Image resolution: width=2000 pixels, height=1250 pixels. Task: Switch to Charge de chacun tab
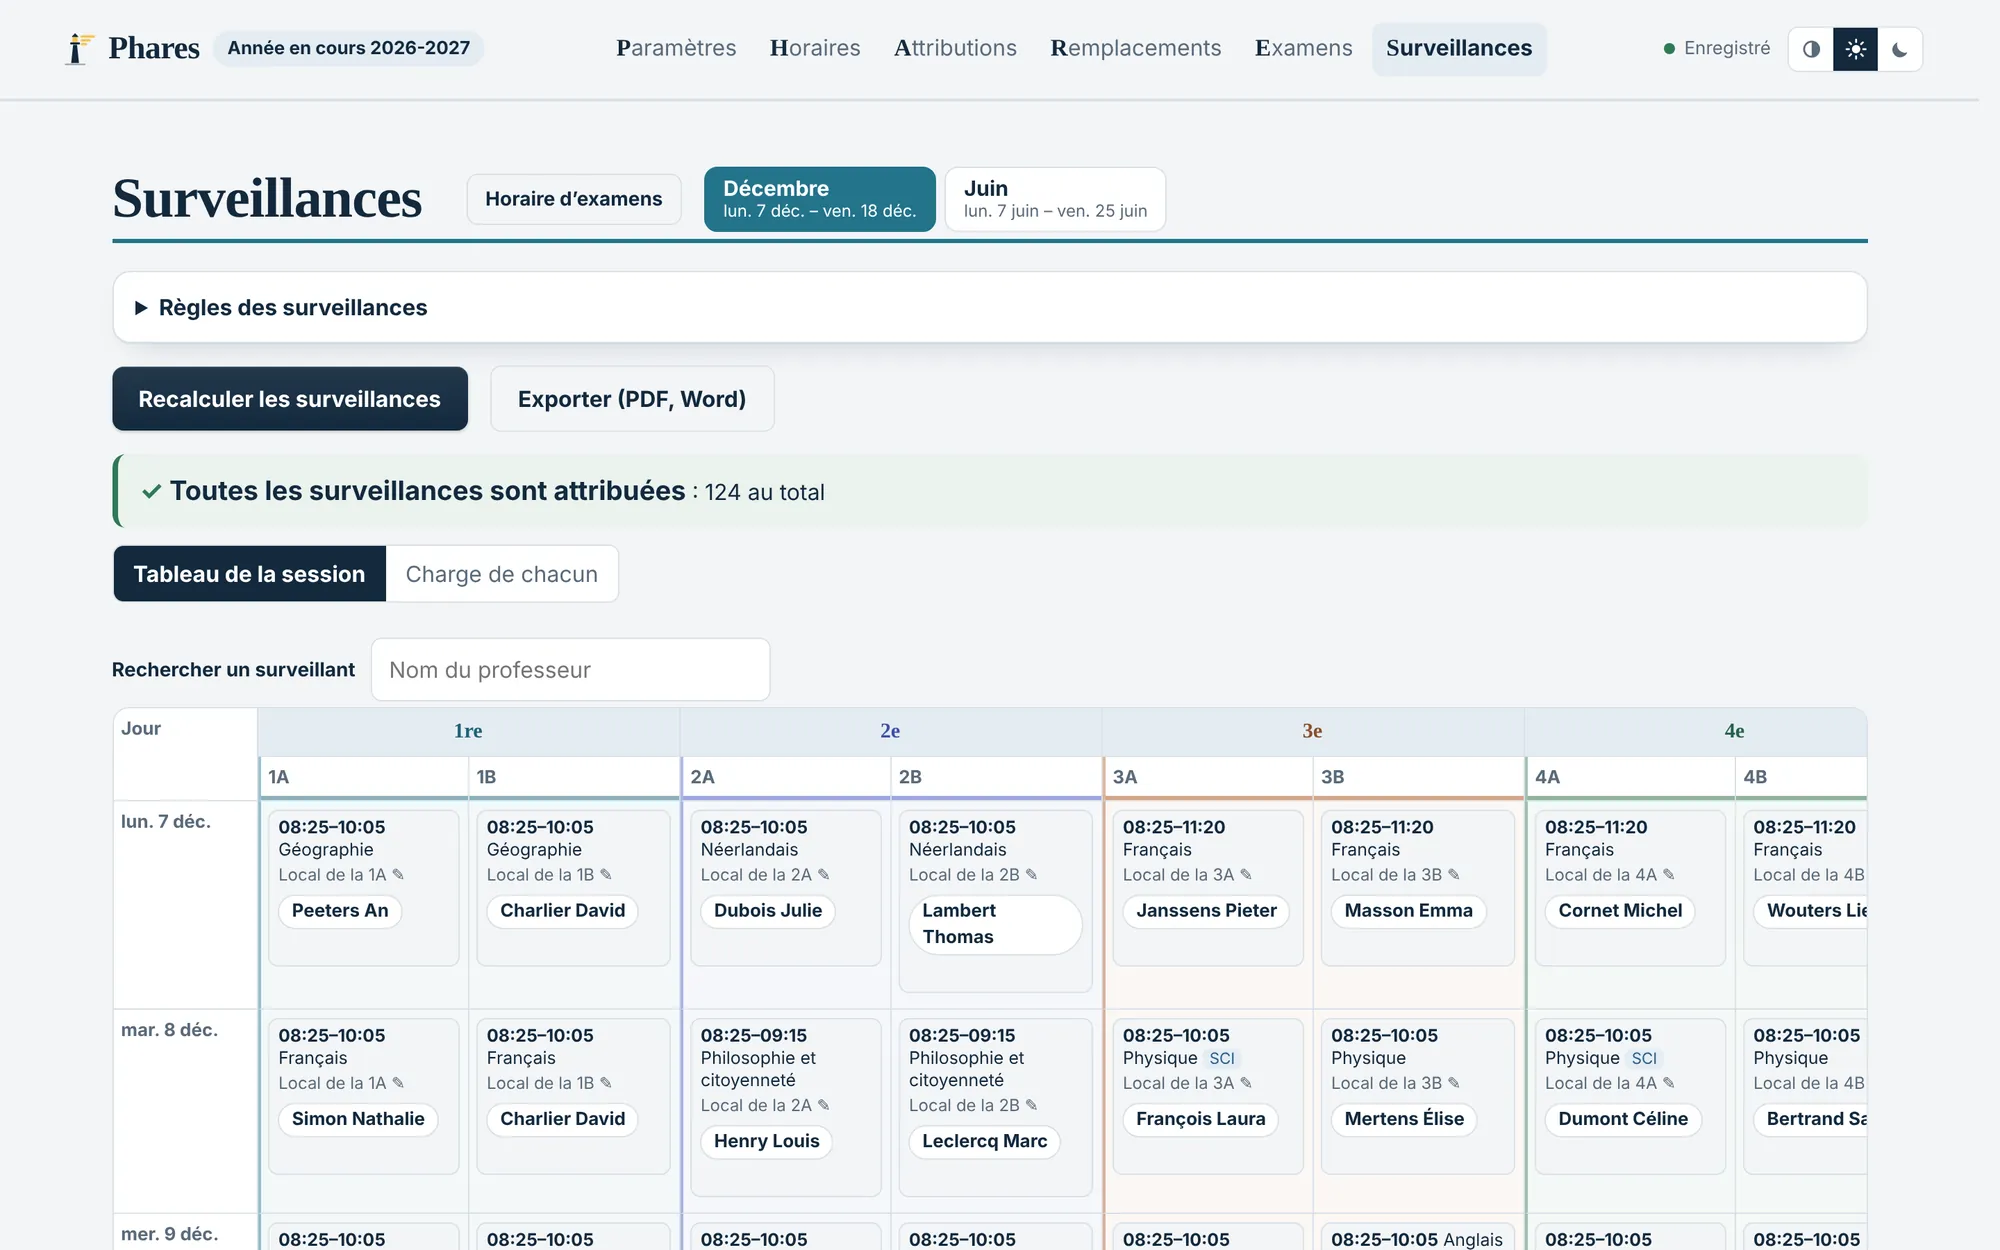[501, 574]
